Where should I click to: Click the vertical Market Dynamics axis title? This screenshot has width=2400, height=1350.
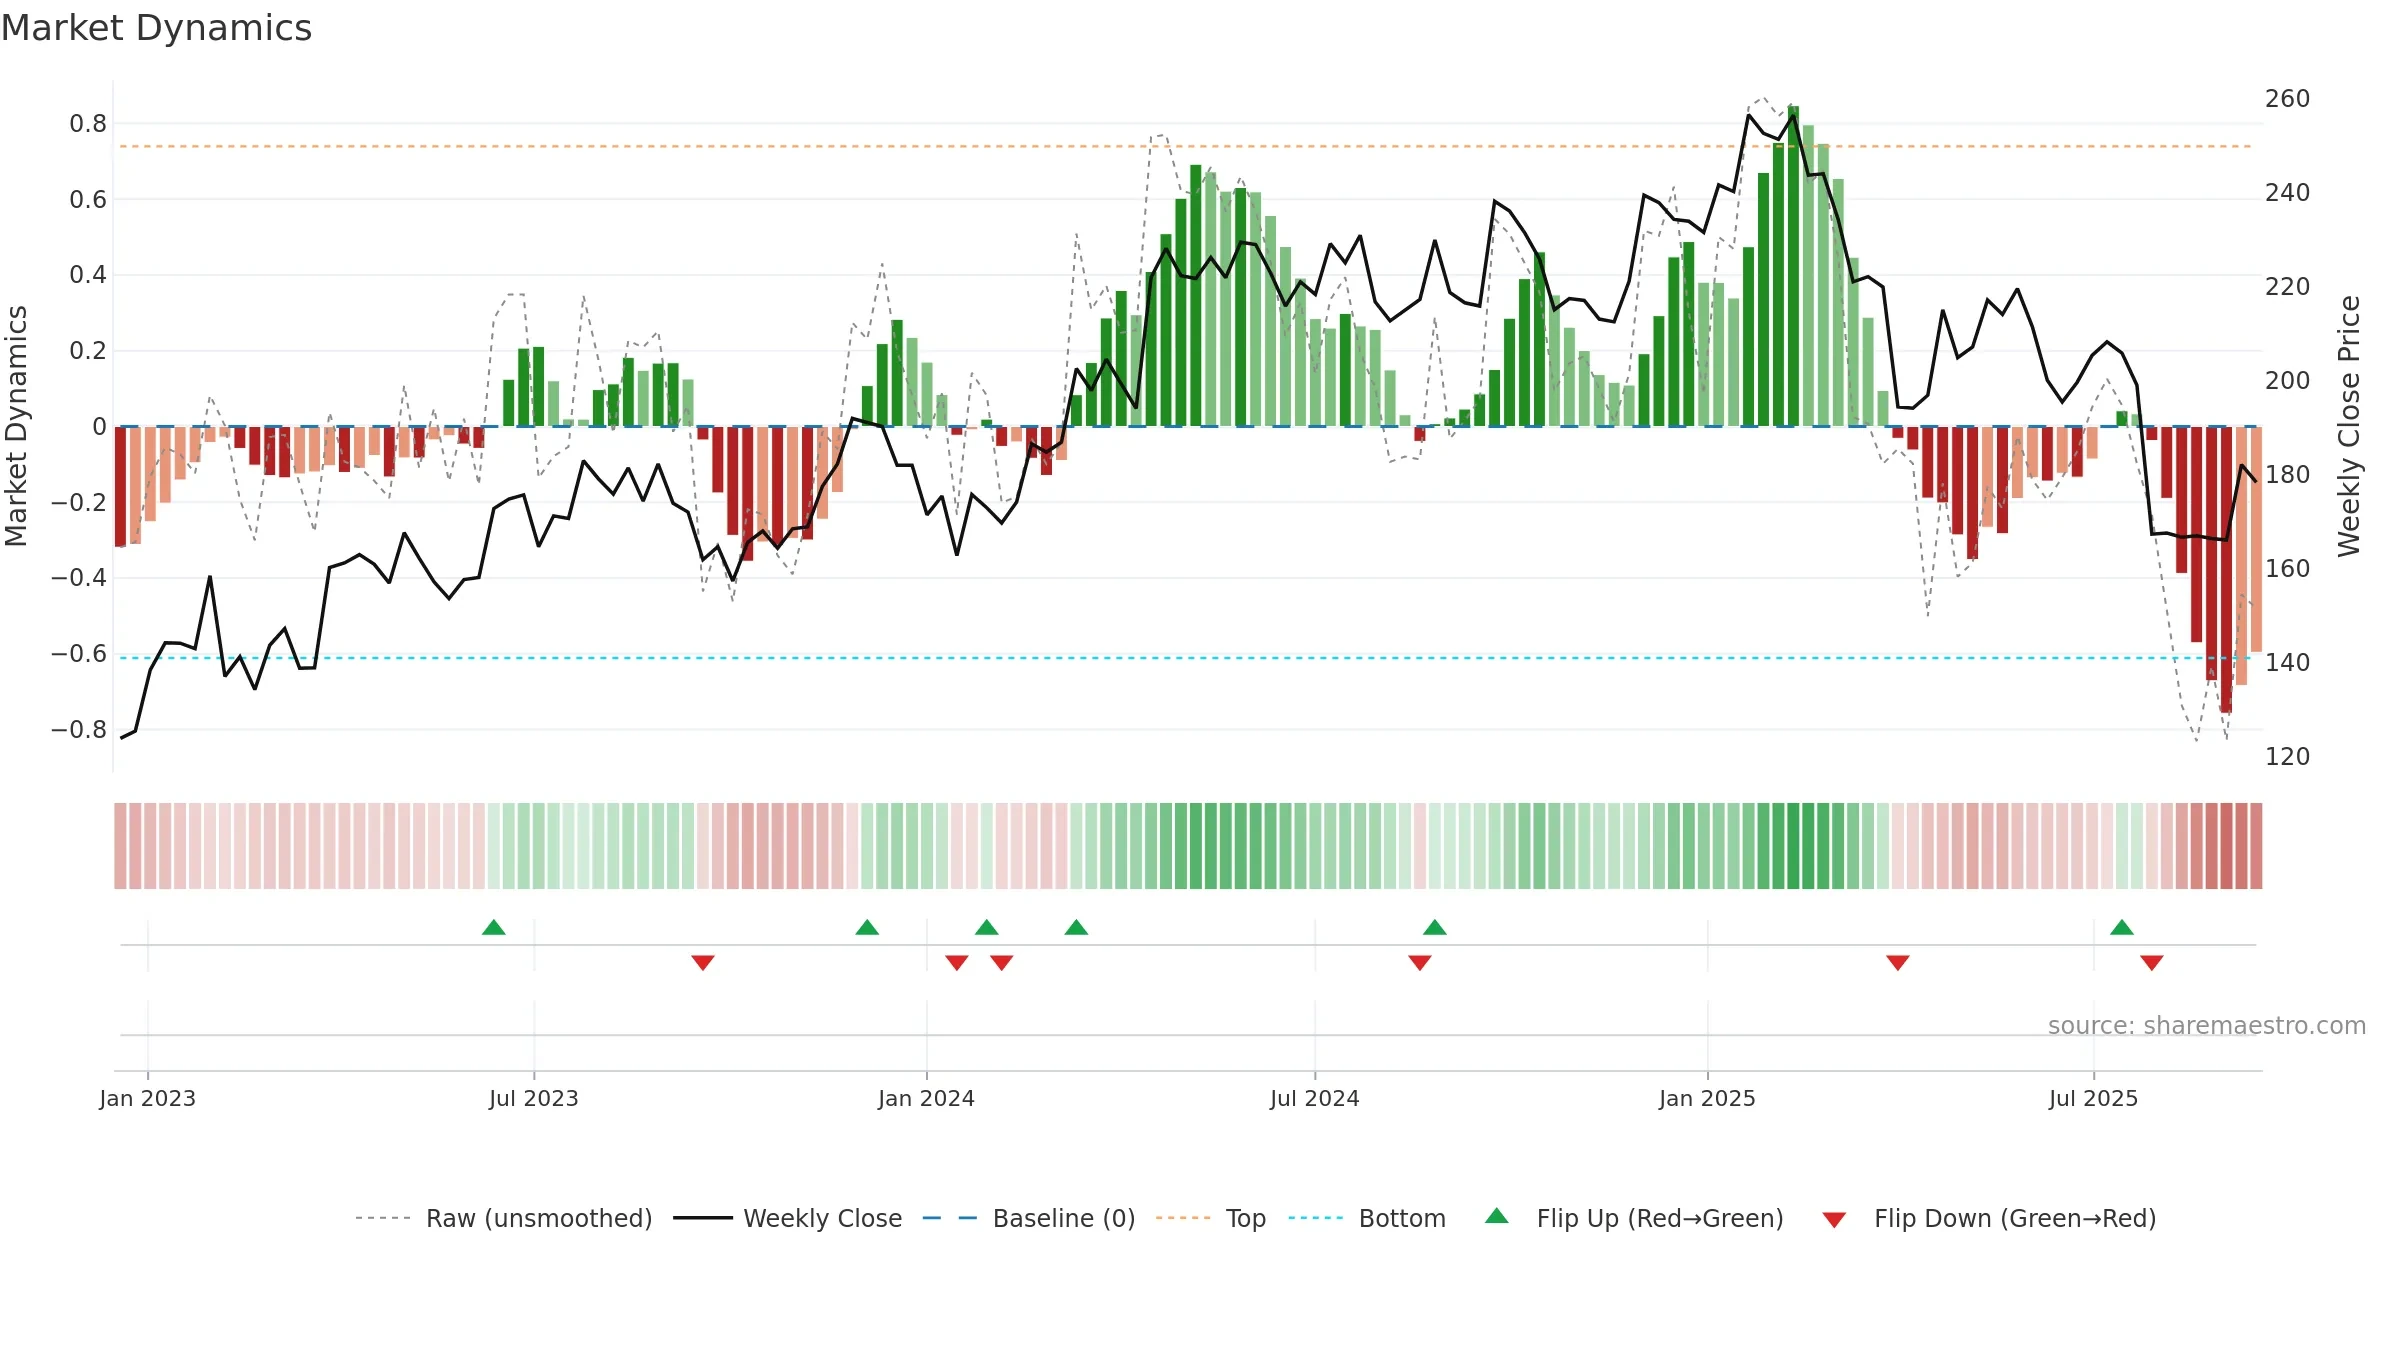[x=16, y=426]
